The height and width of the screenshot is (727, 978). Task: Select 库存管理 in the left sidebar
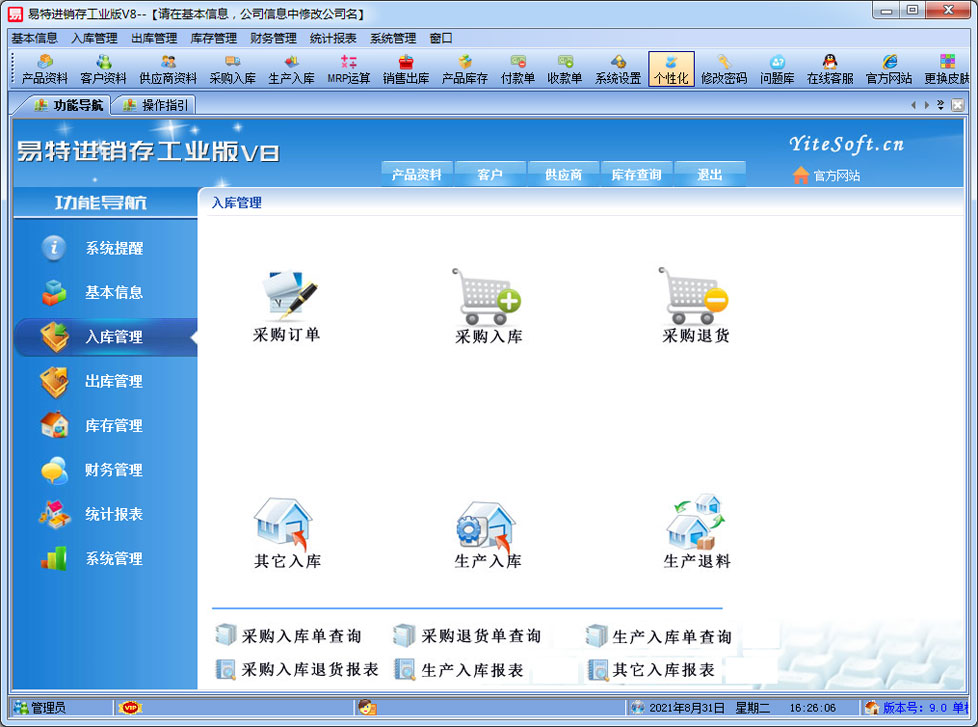coord(113,425)
